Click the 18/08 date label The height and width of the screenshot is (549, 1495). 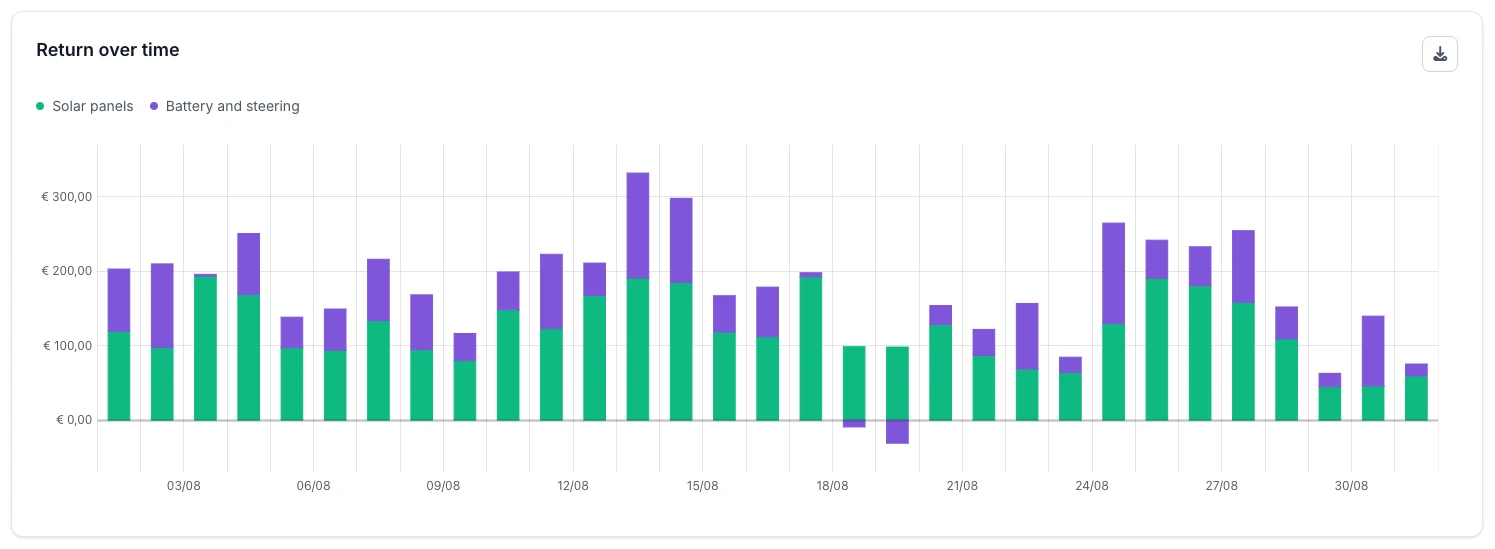pos(832,486)
